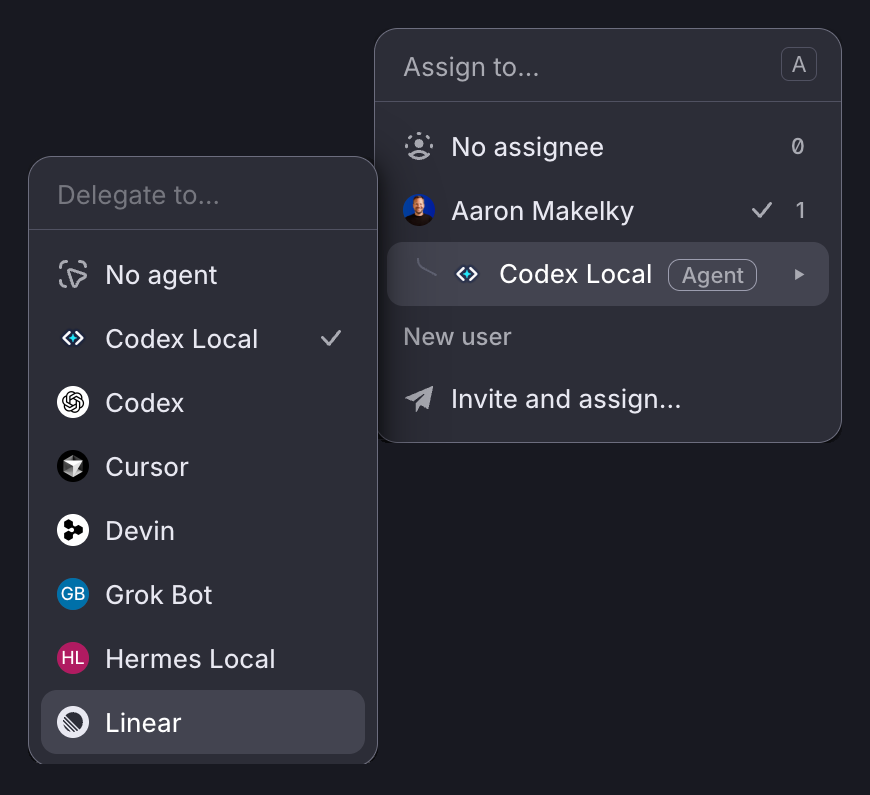Image resolution: width=870 pixels, height=795 pixels.
Task: Delegate to Cursor
Action: (x=203, y=467)
